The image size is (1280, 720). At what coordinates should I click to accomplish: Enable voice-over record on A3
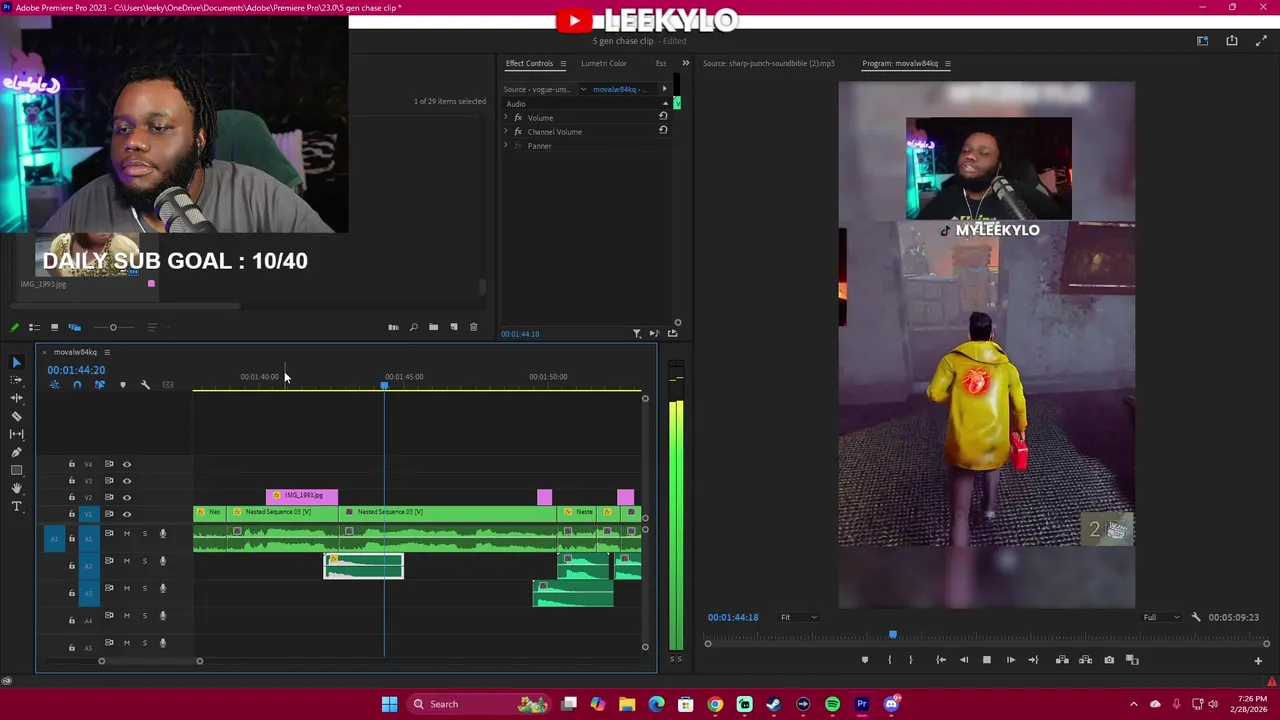tap(162, 588)
